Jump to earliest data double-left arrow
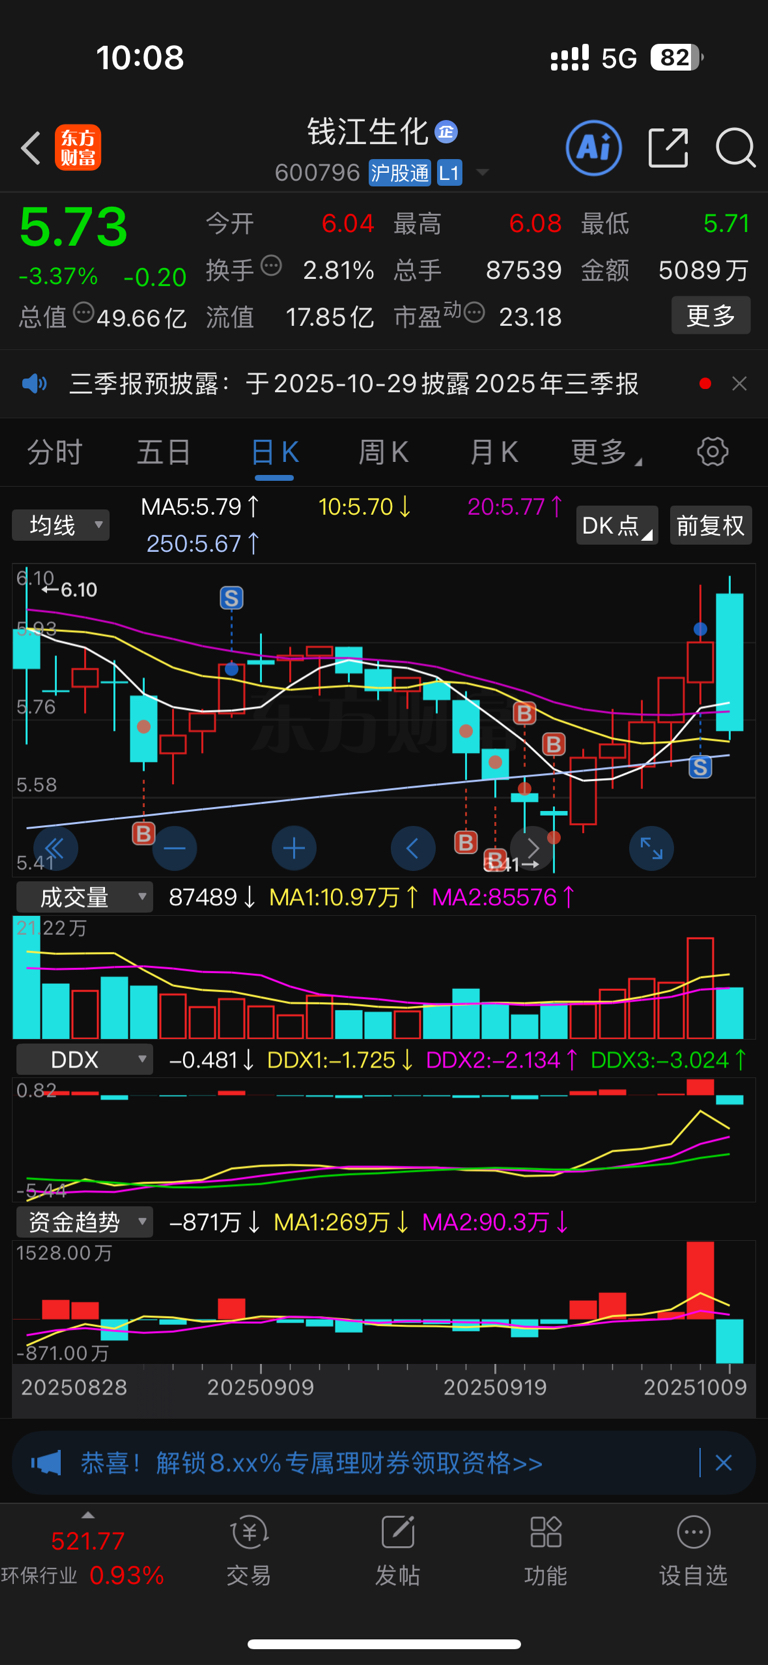This screenshot has width=769, height=1665. click(55, 849)
